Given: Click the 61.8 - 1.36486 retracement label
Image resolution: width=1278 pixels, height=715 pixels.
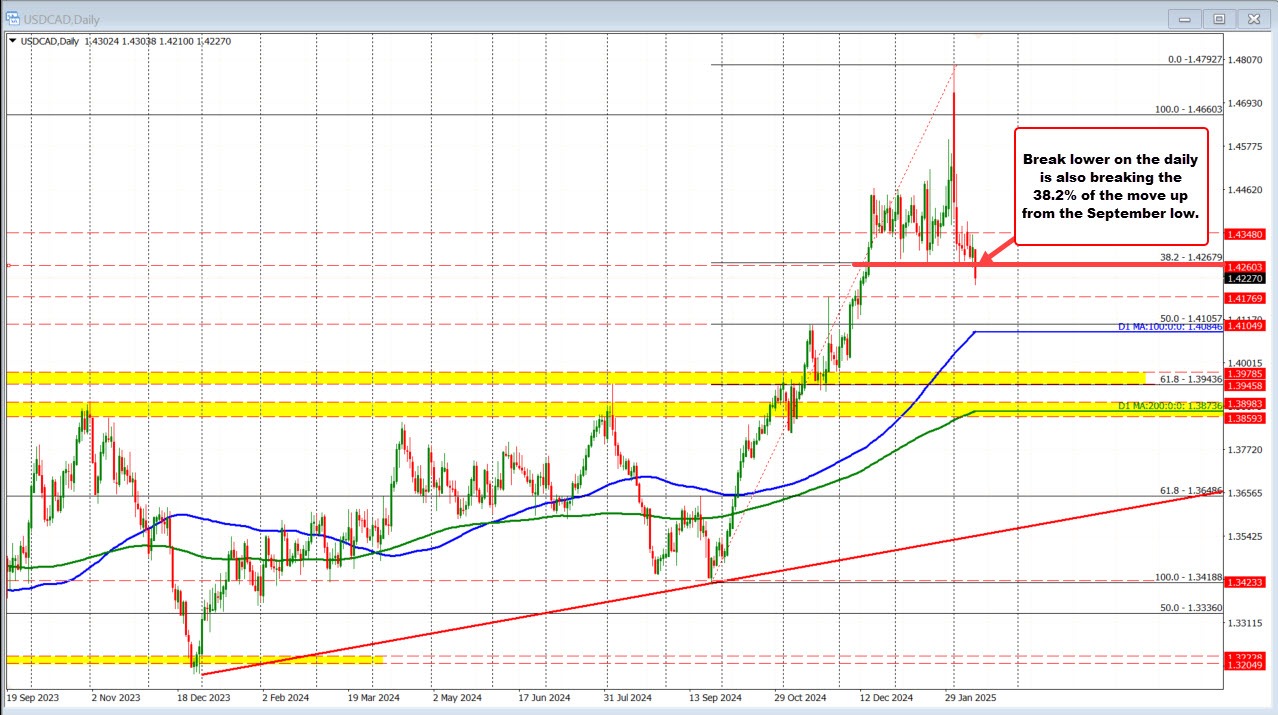Looking at the screenshot, I should point(1192,491).
